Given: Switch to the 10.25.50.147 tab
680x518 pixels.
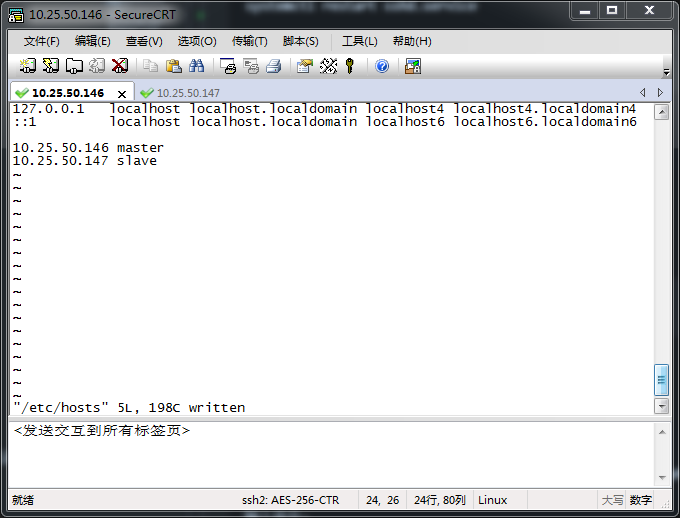Looking at the screenshot, I should coord(187,93).
